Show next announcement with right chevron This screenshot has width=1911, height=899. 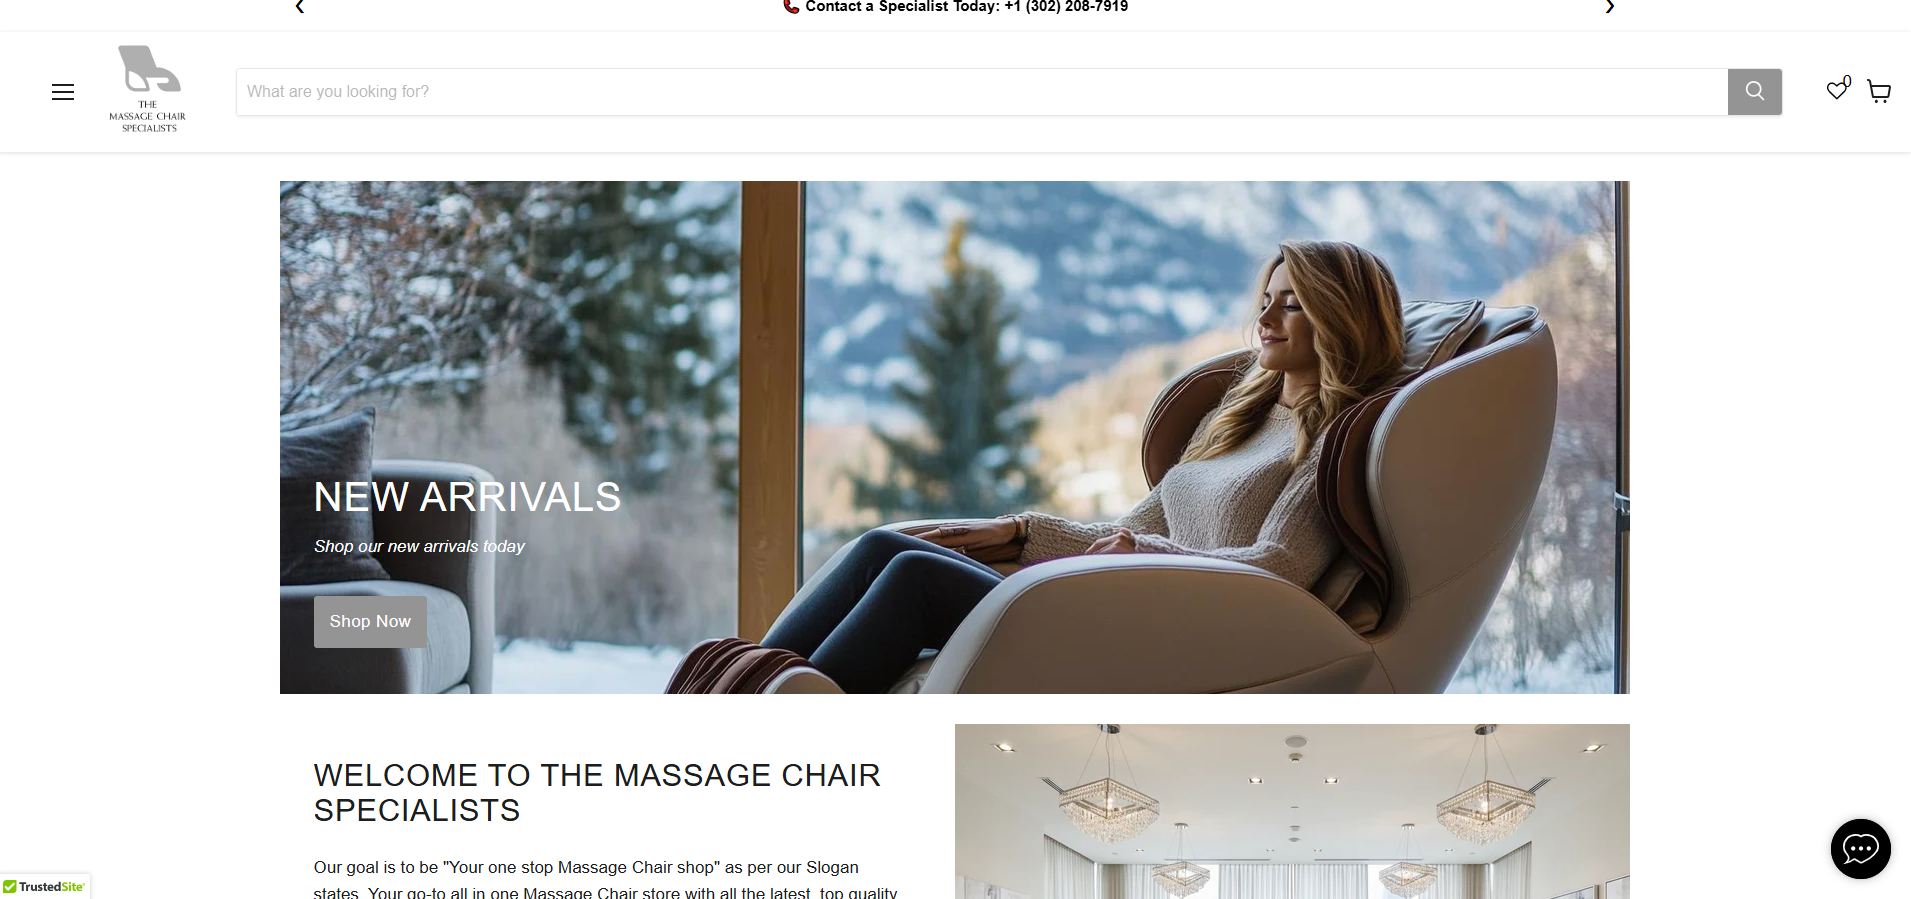tap(1609, 7)
